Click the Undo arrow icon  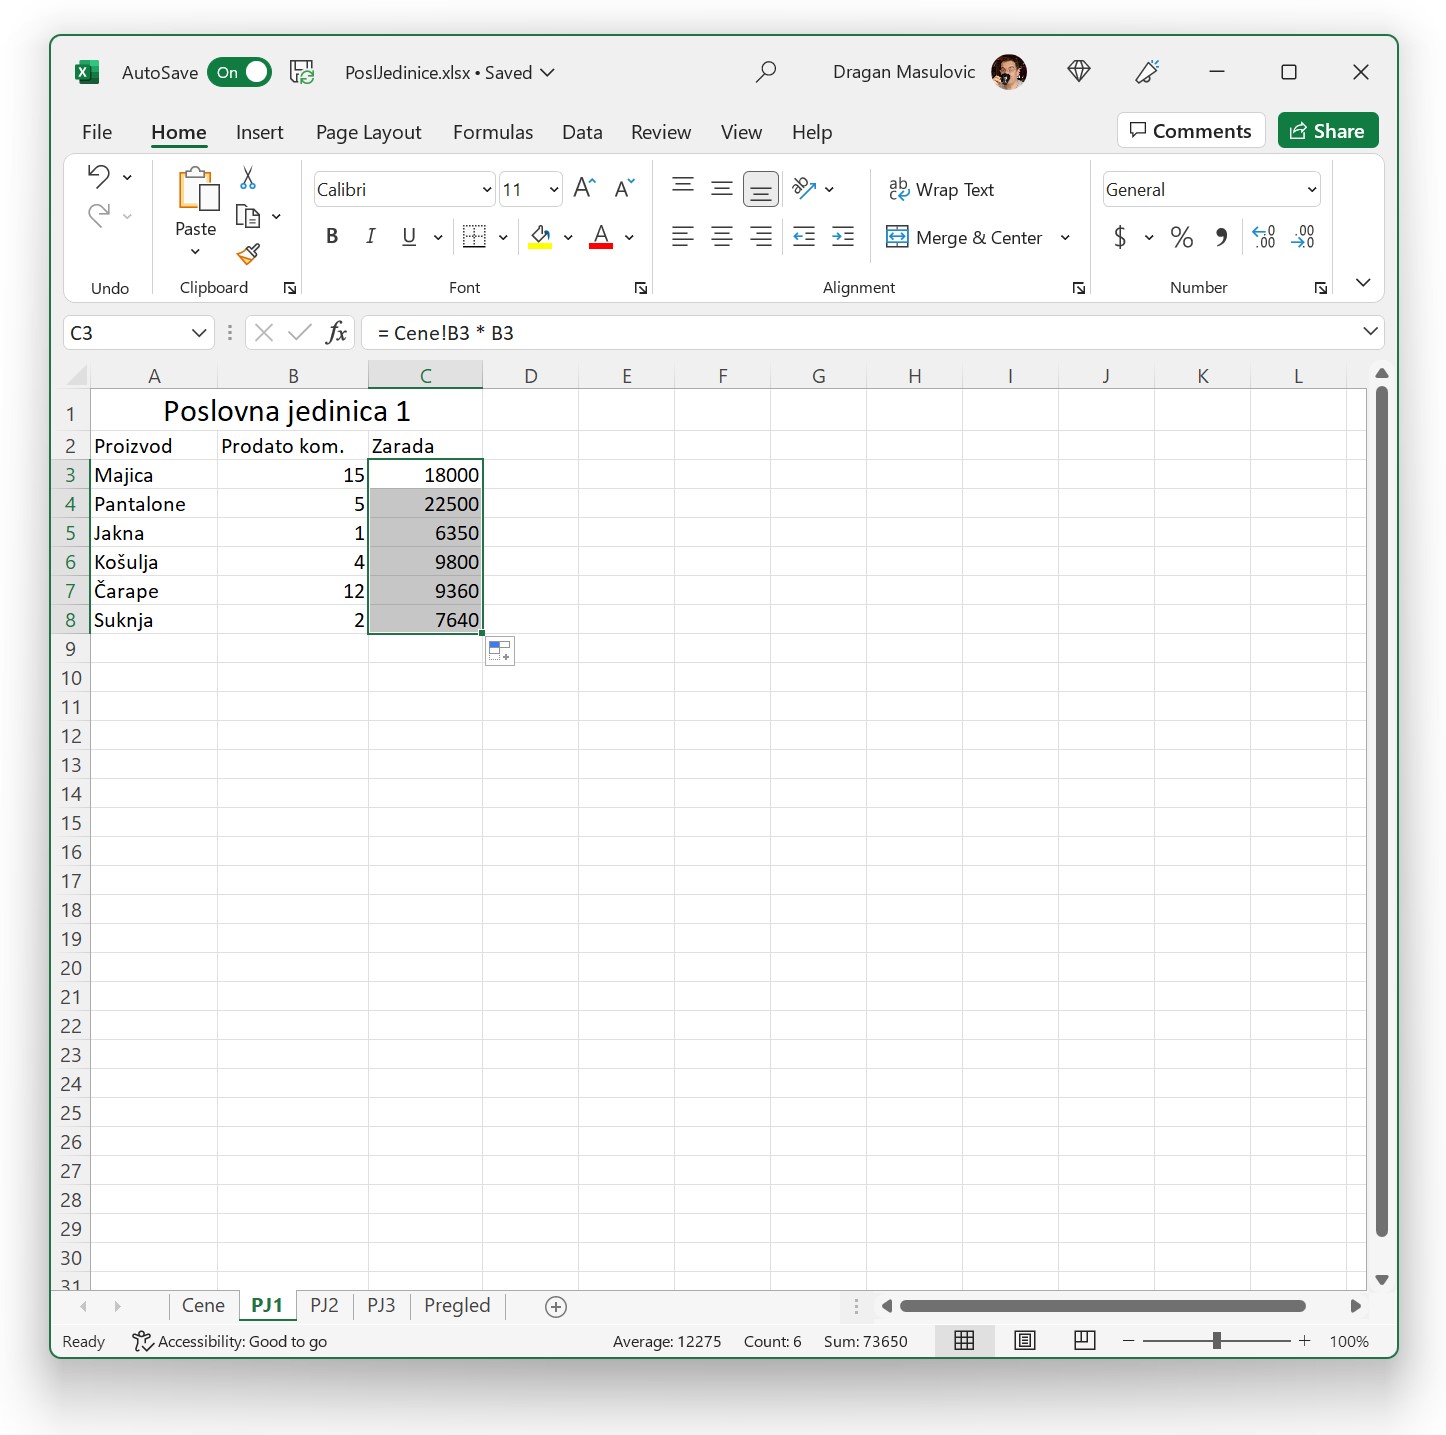point(98,177)
